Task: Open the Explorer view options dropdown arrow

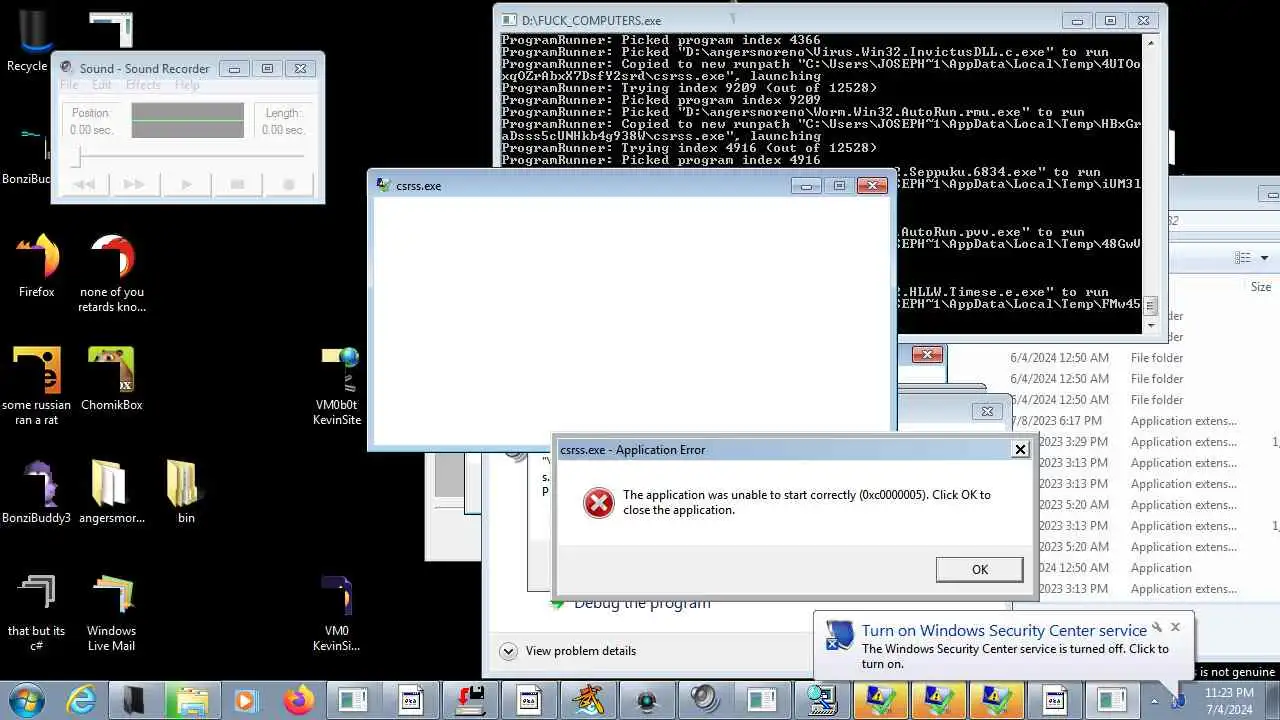Action: tap(1264, 258)
